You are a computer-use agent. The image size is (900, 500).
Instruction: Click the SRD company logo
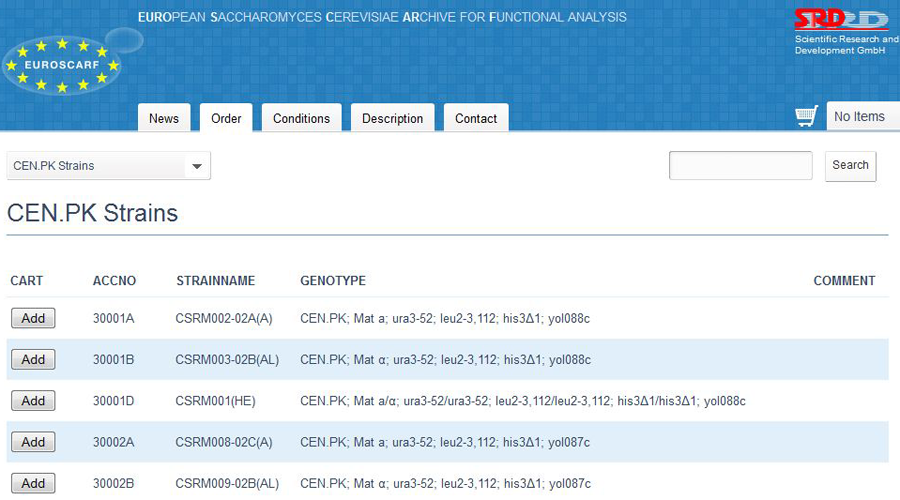tap(840, 21)
